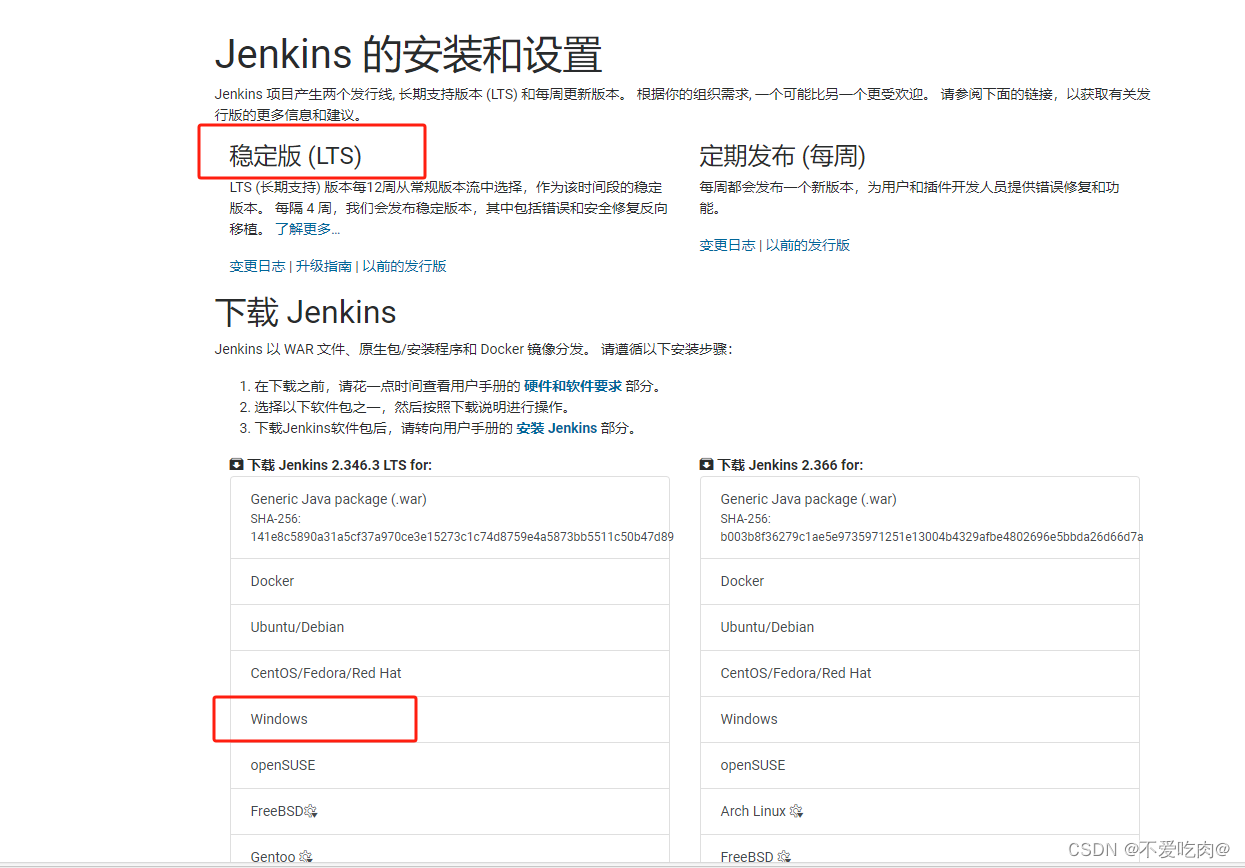Follow the 硬件和软件要求 link

573,386
